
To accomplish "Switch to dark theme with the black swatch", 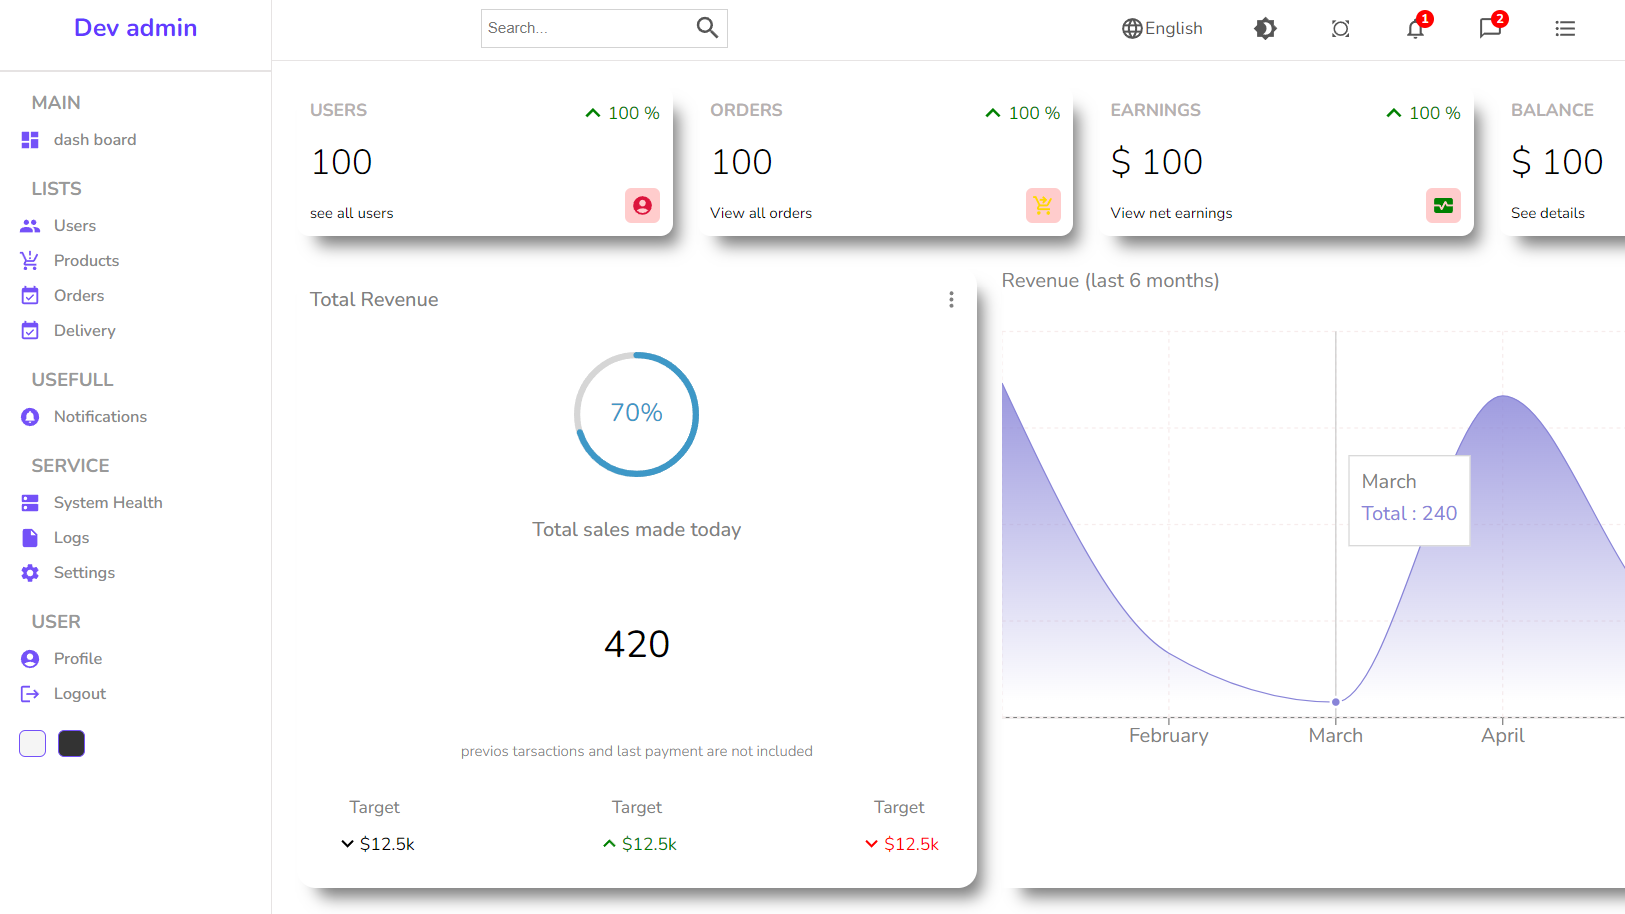I will (72, 744).
